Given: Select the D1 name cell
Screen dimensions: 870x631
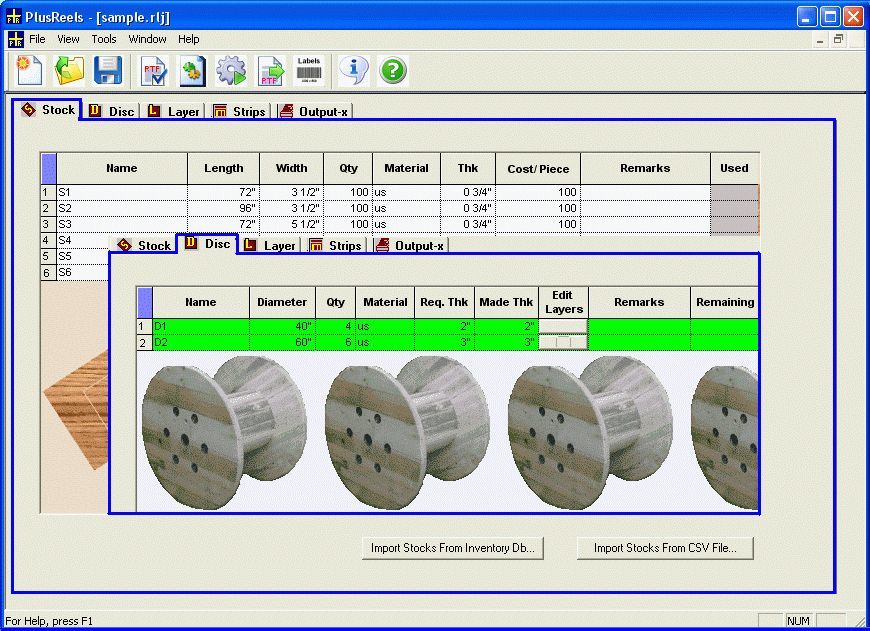Looking at the screenshot, I should click(201, 326).
